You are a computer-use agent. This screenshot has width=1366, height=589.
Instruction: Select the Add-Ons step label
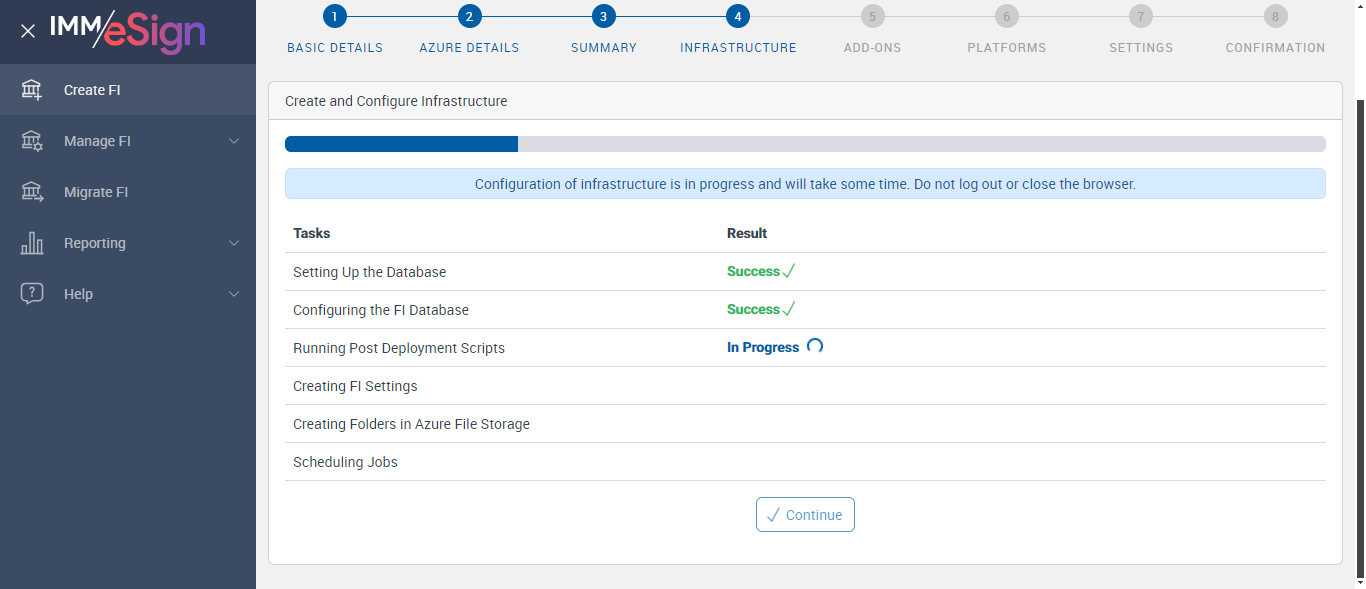click(872, 48)
